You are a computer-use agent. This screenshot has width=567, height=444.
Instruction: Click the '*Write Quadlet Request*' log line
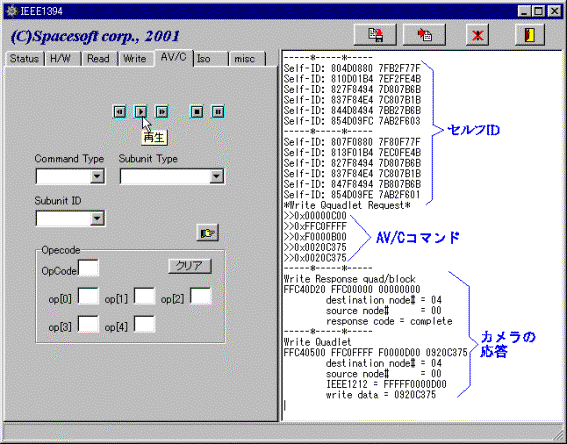point(347,205)
